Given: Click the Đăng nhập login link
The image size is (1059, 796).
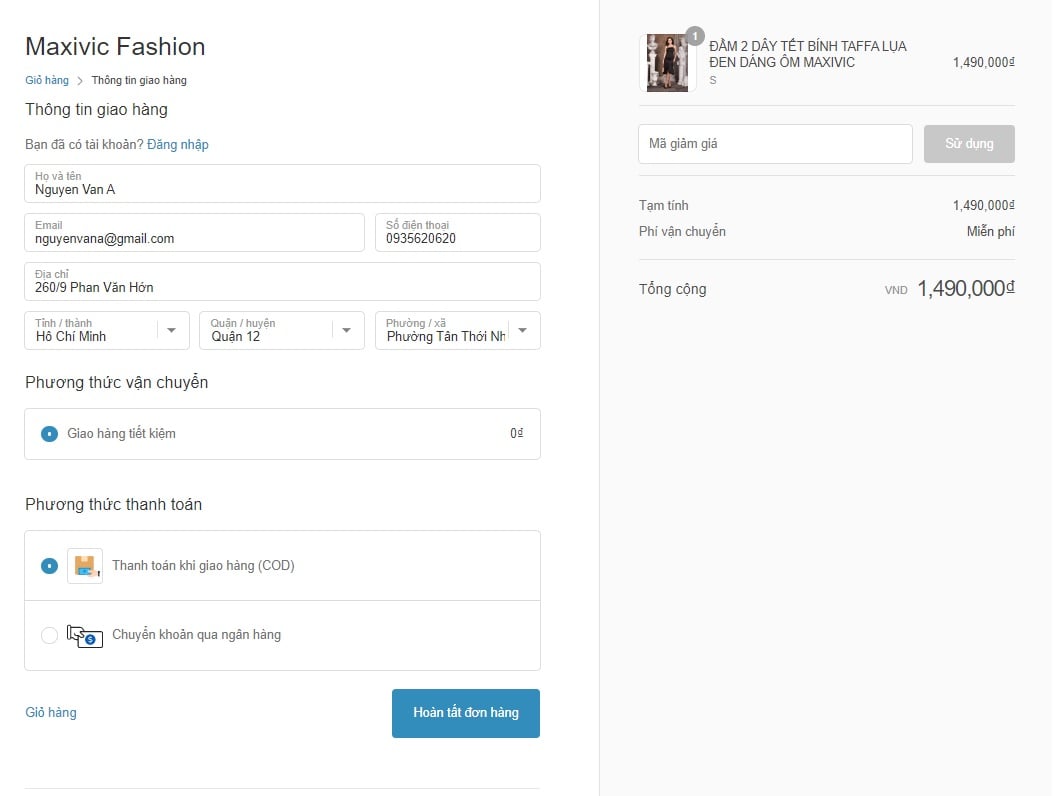Looking at the screenshot, I should [178, 144].
